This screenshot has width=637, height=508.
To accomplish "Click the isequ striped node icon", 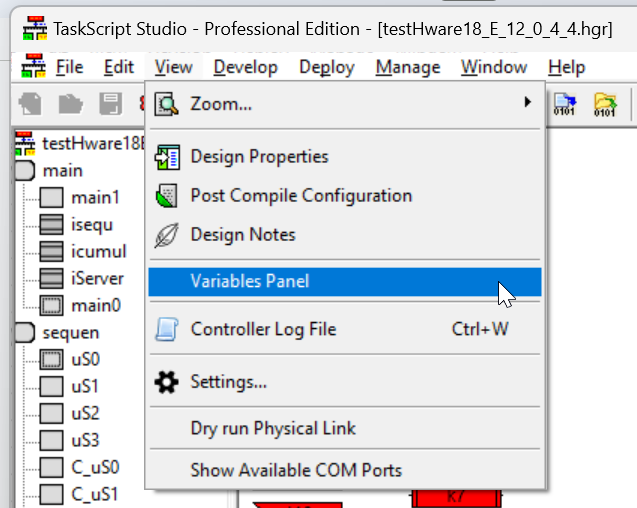I will tap(51, 225).
